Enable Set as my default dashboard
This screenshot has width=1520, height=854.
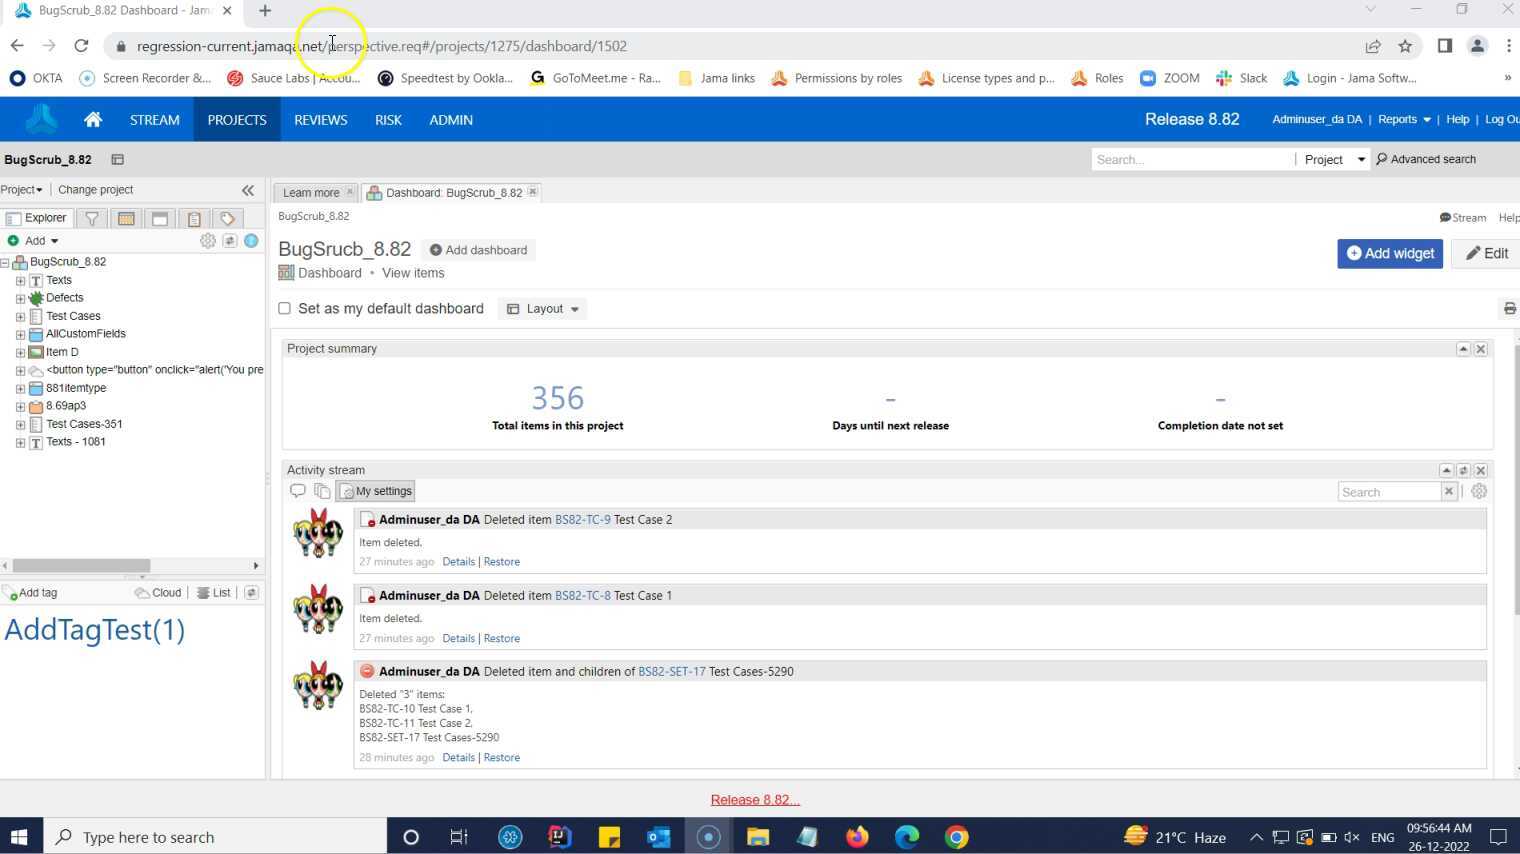(284, 308)
